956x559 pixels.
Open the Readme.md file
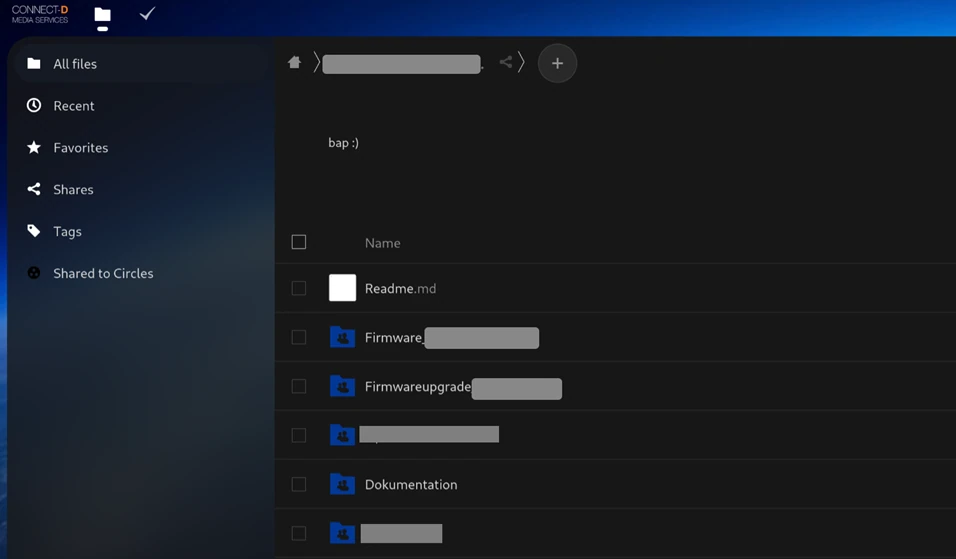click(400, 288)
